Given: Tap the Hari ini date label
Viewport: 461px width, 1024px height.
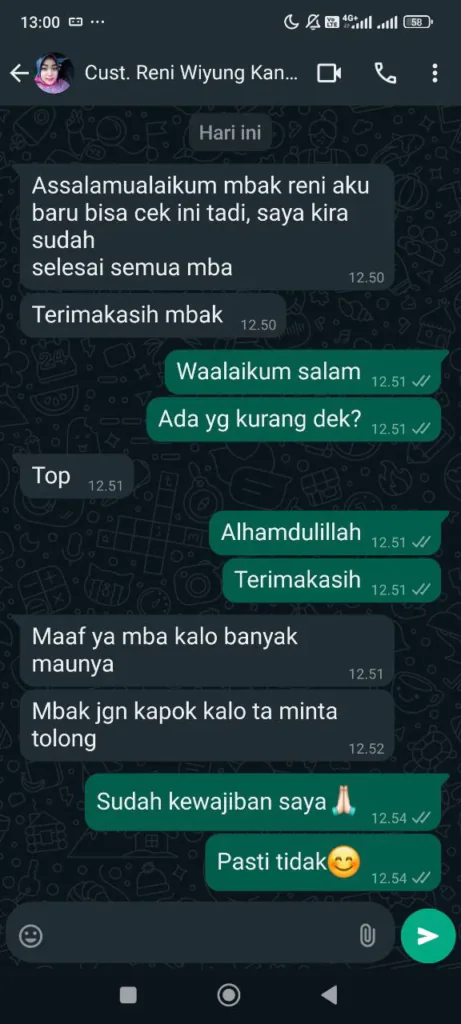Looking at the screenshot, I should pos(230,133).
